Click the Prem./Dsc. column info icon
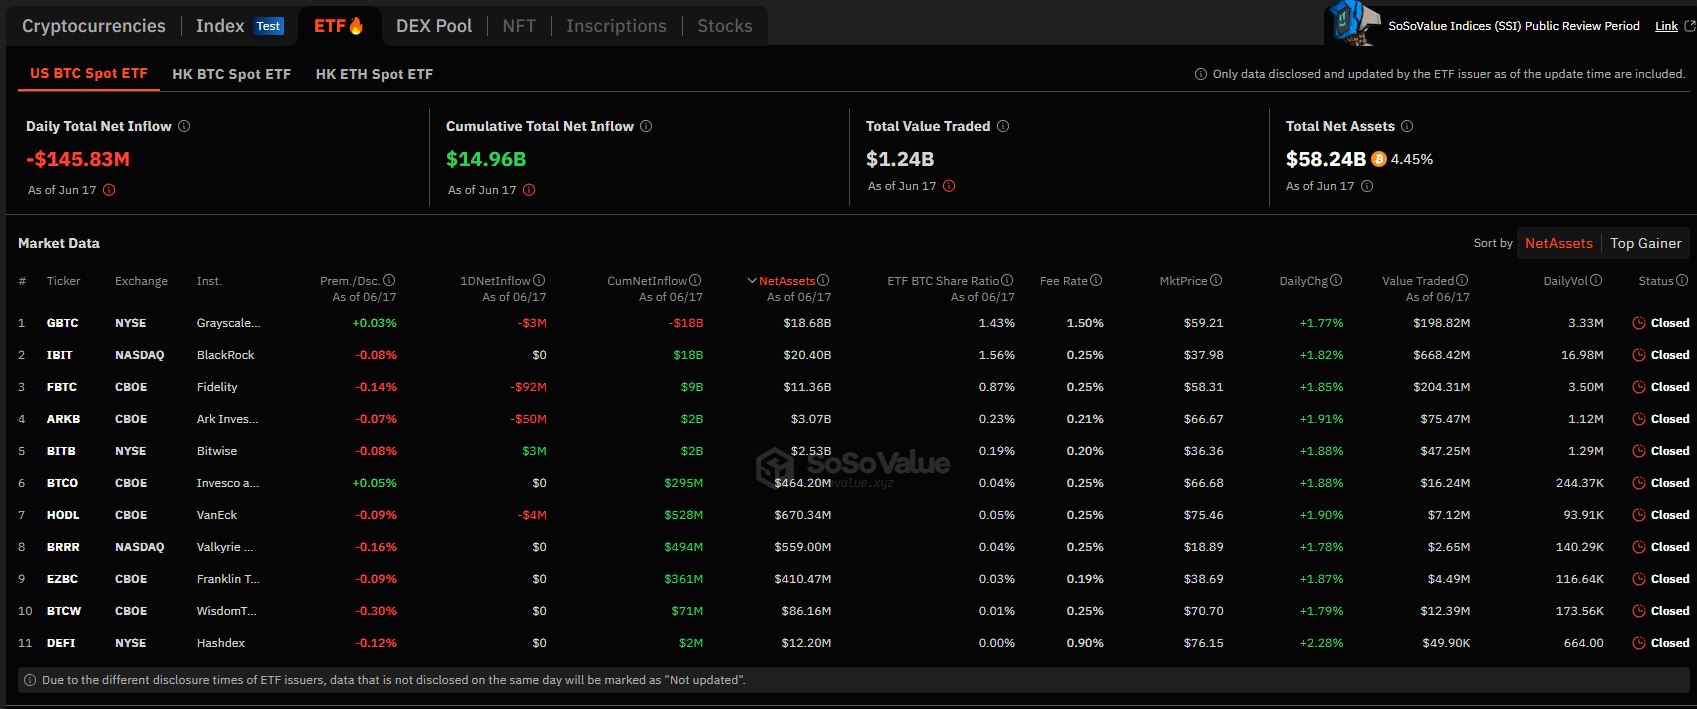The width and height of the screenshot is (1697, 709). pyautogui.click(x=389, y=281)
